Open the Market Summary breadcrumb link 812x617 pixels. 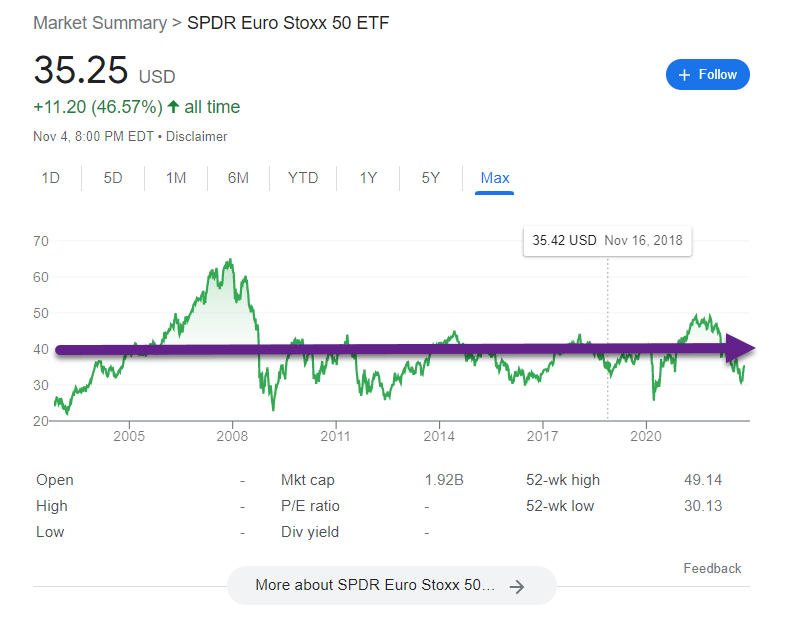pos(100,23)
